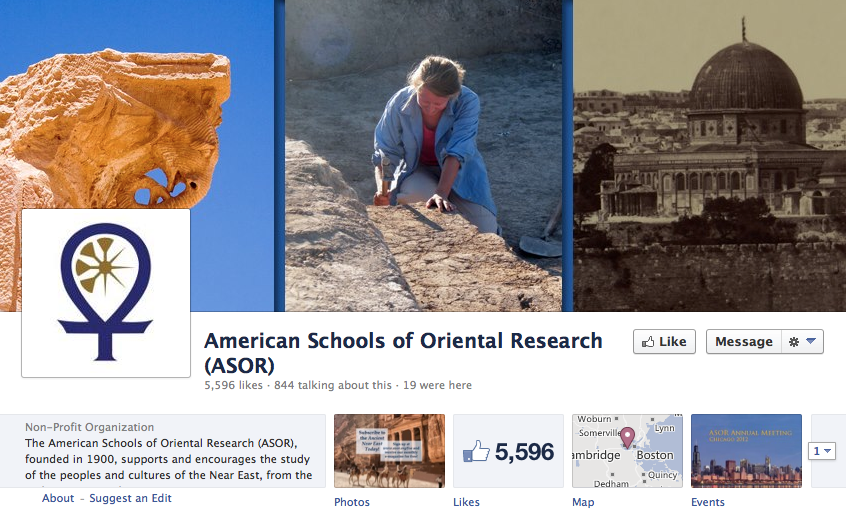Open the Message button
The height and width of the screenshot is (510, 846).
(743, 342)
